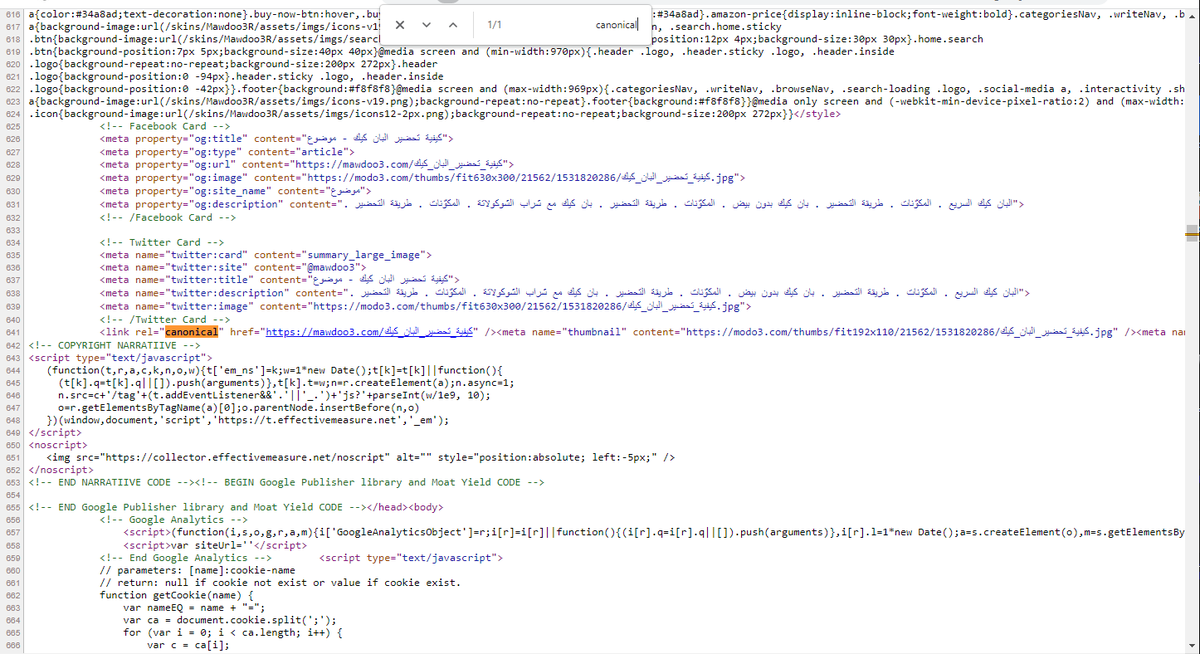Go to next match using the down chevron
Screen dimensions: 1200x654
click(x=426, y=23)
